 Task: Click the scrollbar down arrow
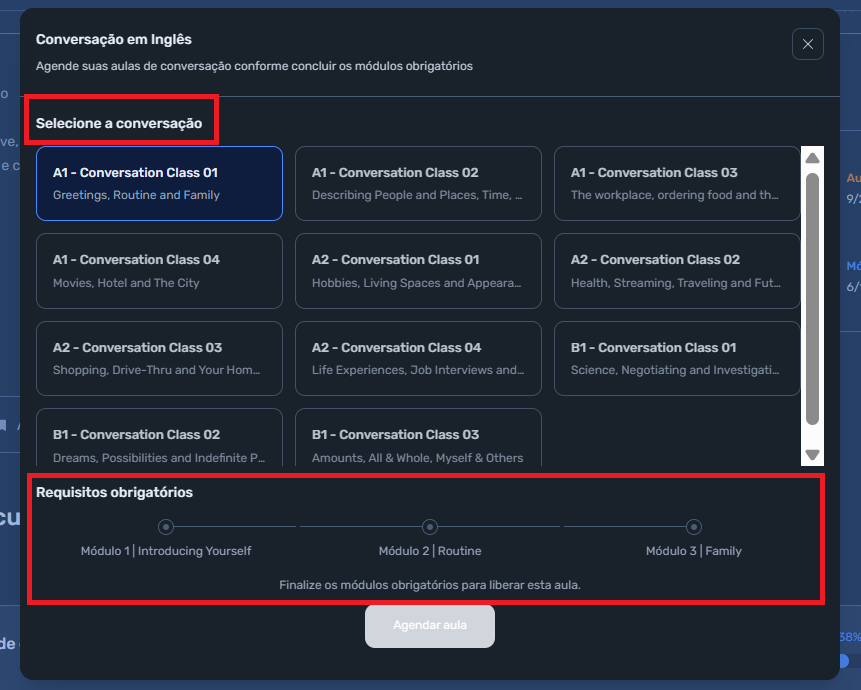(x=812, y=455)
